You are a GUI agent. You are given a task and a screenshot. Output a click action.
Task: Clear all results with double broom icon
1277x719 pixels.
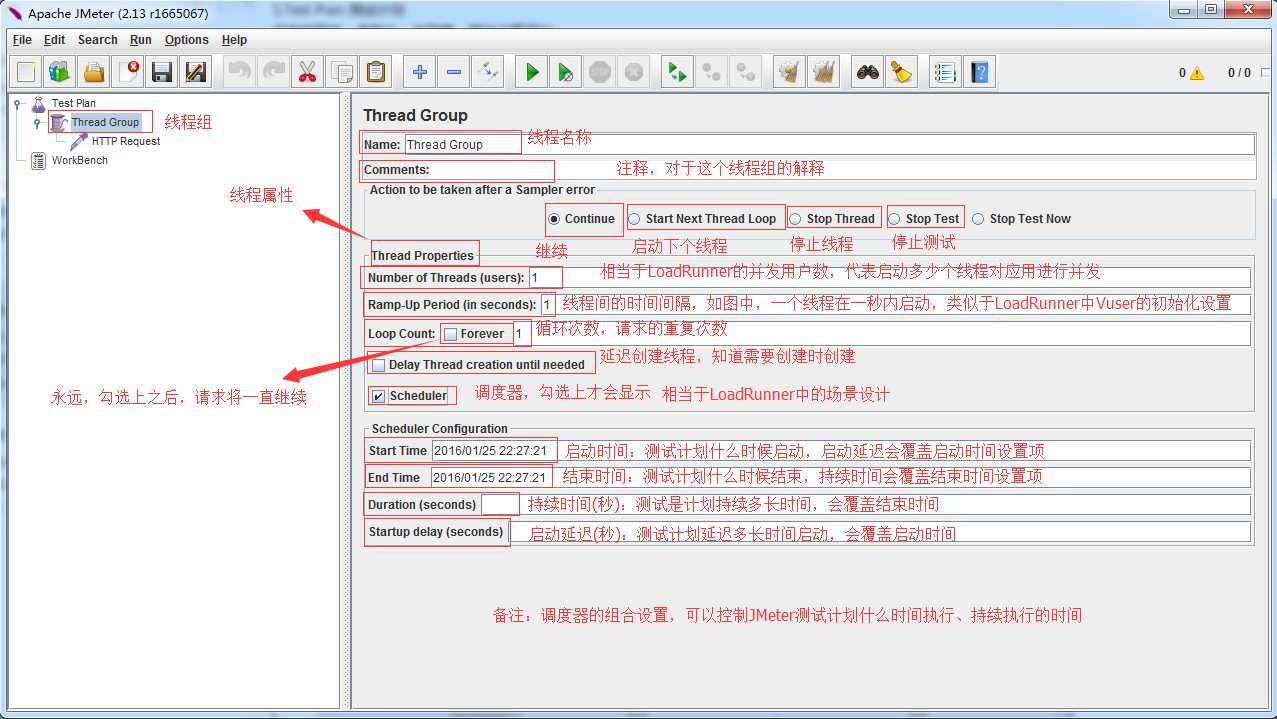click(824, 72)
